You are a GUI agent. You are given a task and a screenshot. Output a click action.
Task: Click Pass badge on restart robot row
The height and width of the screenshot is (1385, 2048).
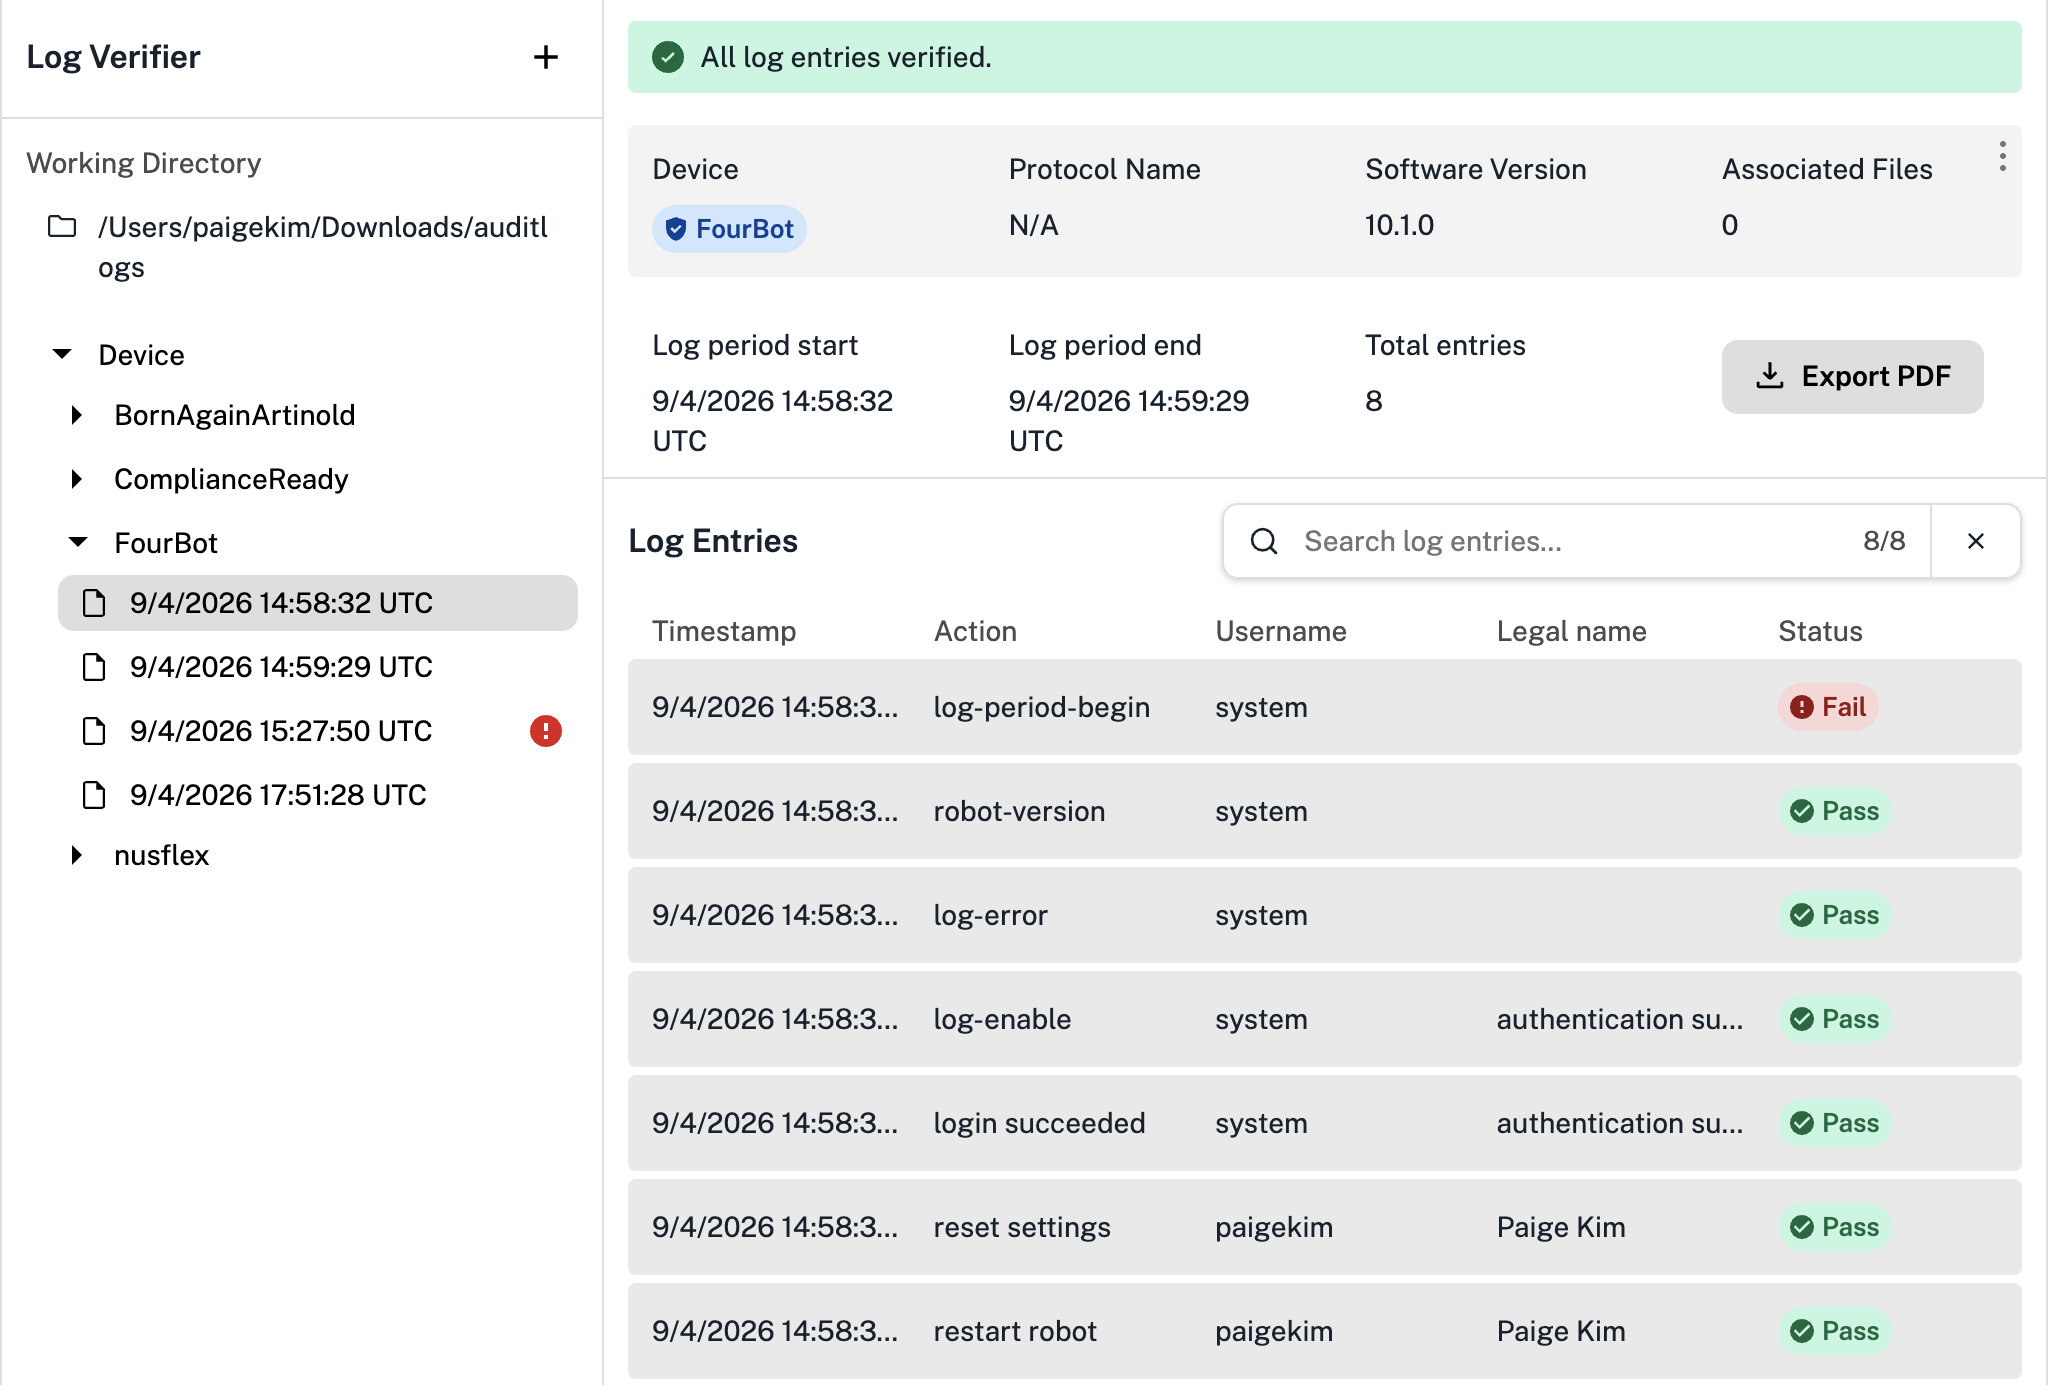click(1834, 1331)
